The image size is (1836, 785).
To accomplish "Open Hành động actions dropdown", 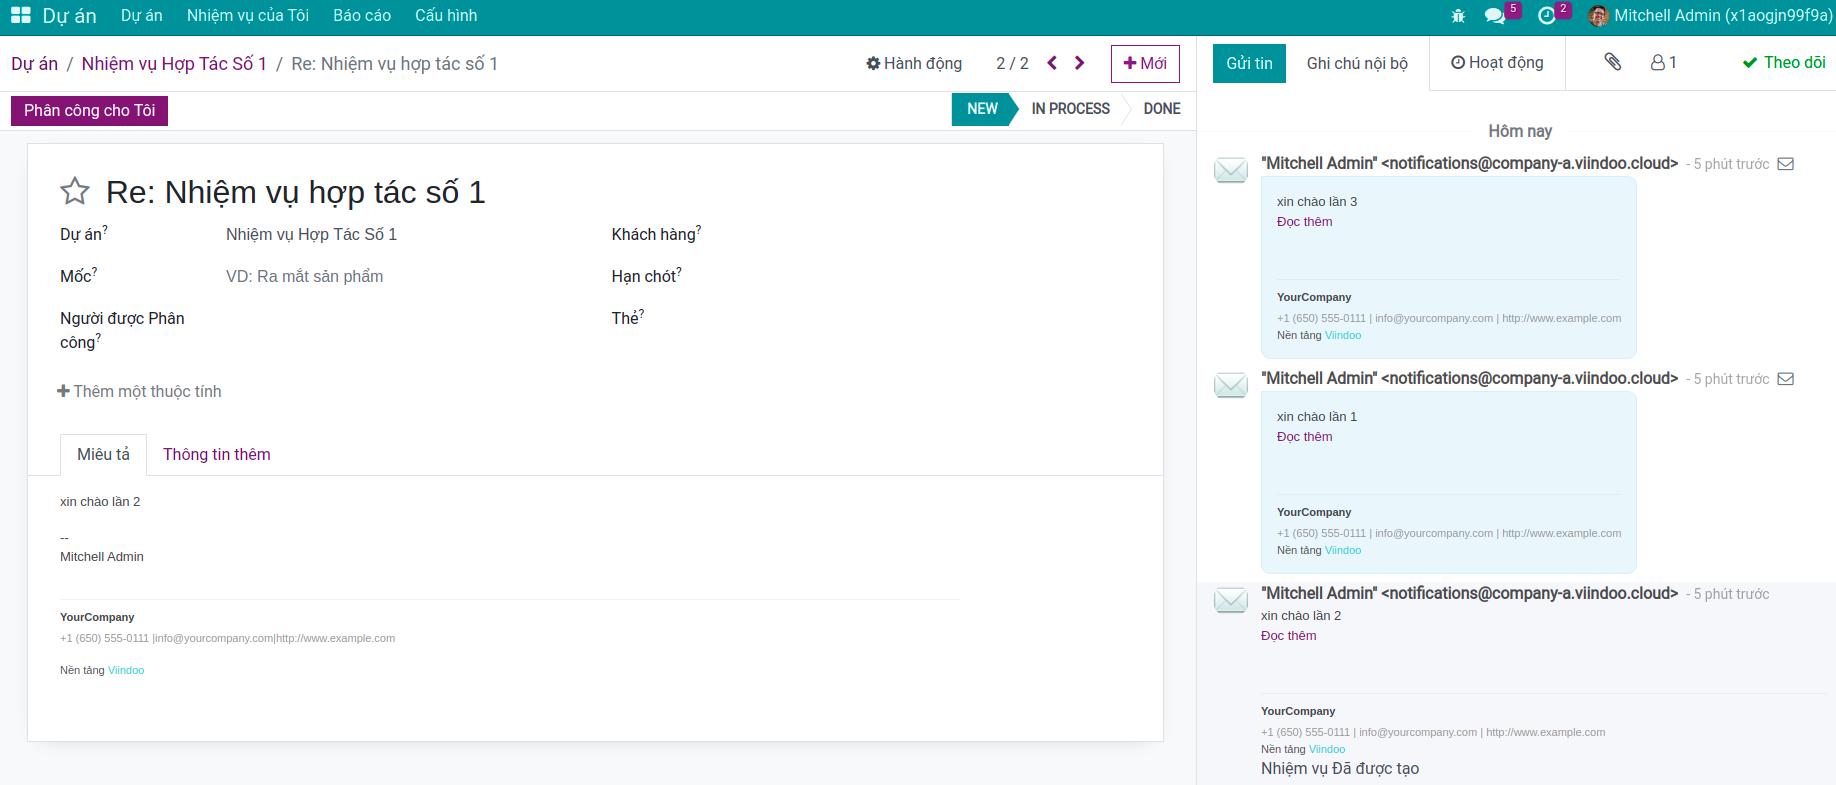I will coord(914,64).
